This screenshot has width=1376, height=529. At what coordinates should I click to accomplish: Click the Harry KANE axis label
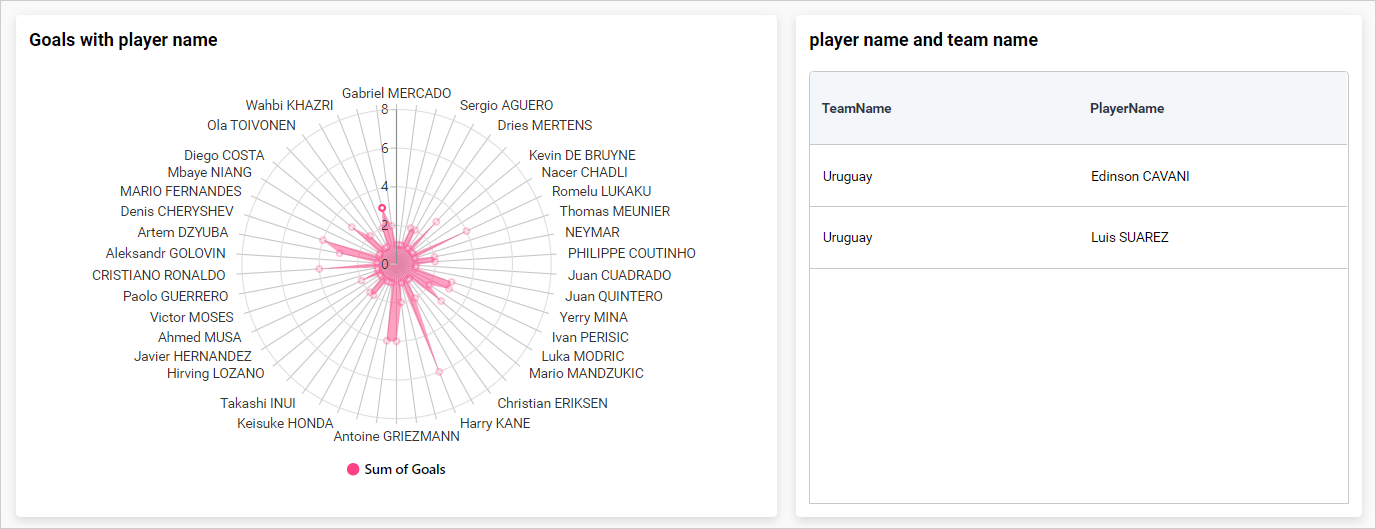pos(495,423)
